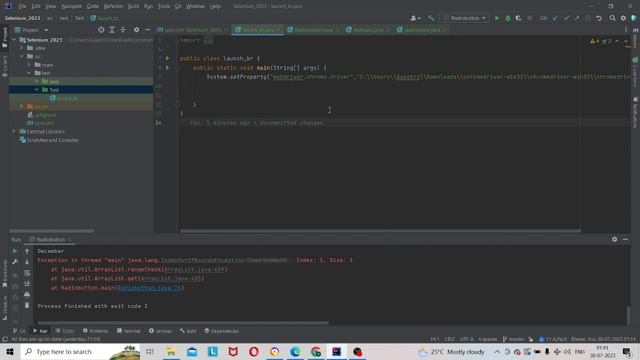Open the user account dropdown in toolbar
The image size is (640, 360).
415,18
